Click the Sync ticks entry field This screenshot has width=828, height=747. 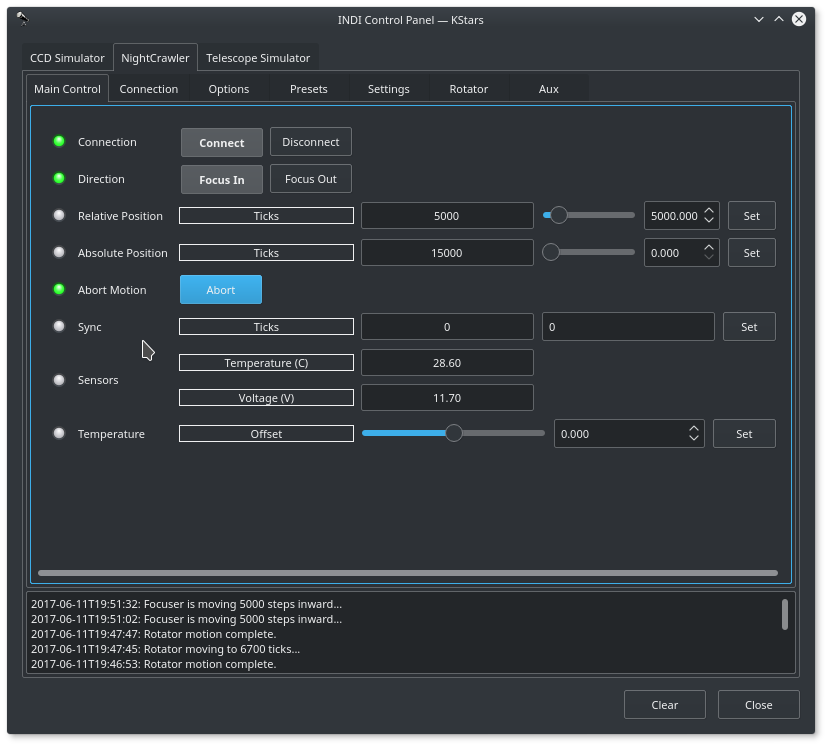click(628, 326)
